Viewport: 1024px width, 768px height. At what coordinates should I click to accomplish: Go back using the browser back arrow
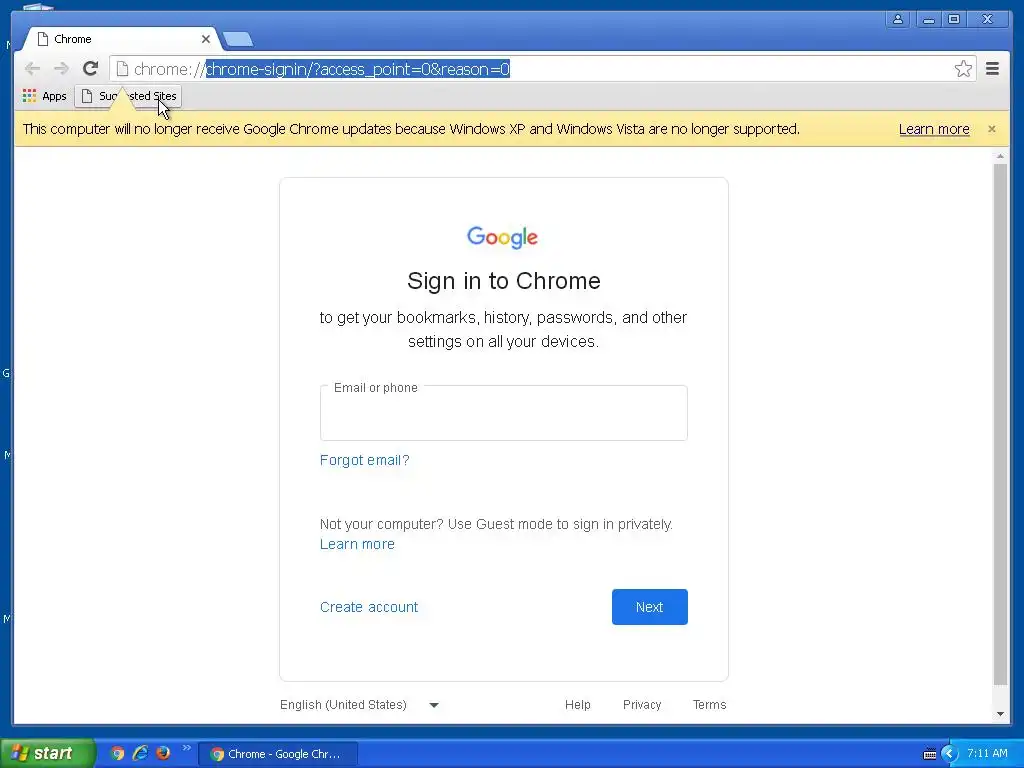click(x=32, y=69)
